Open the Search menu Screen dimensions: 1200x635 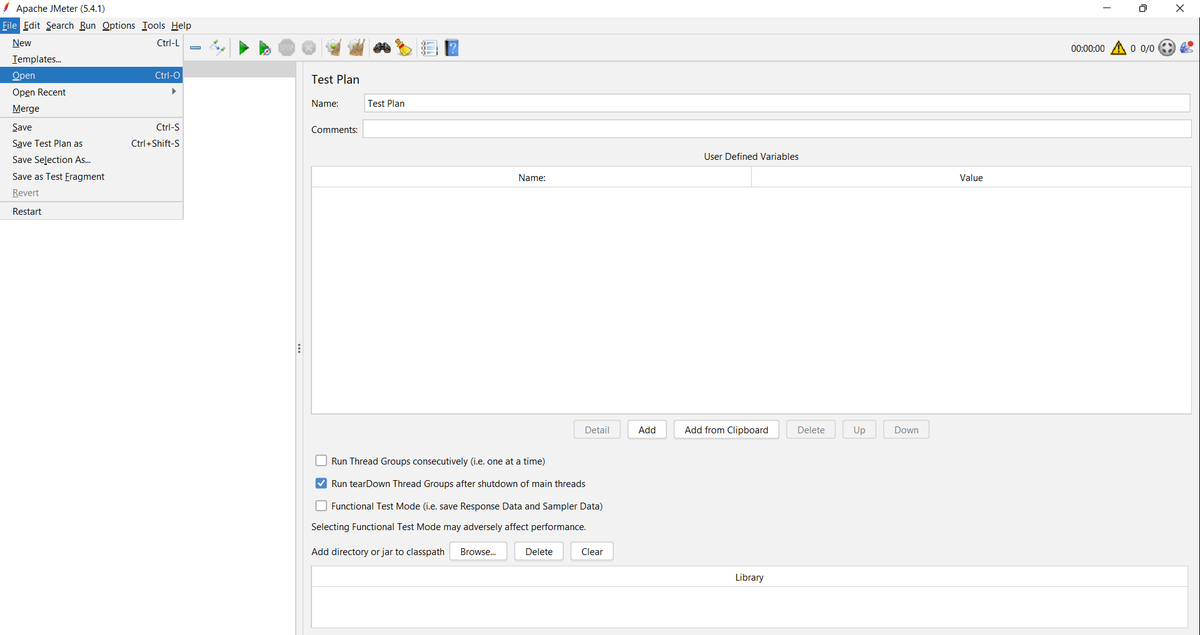(x=60, y=25)
